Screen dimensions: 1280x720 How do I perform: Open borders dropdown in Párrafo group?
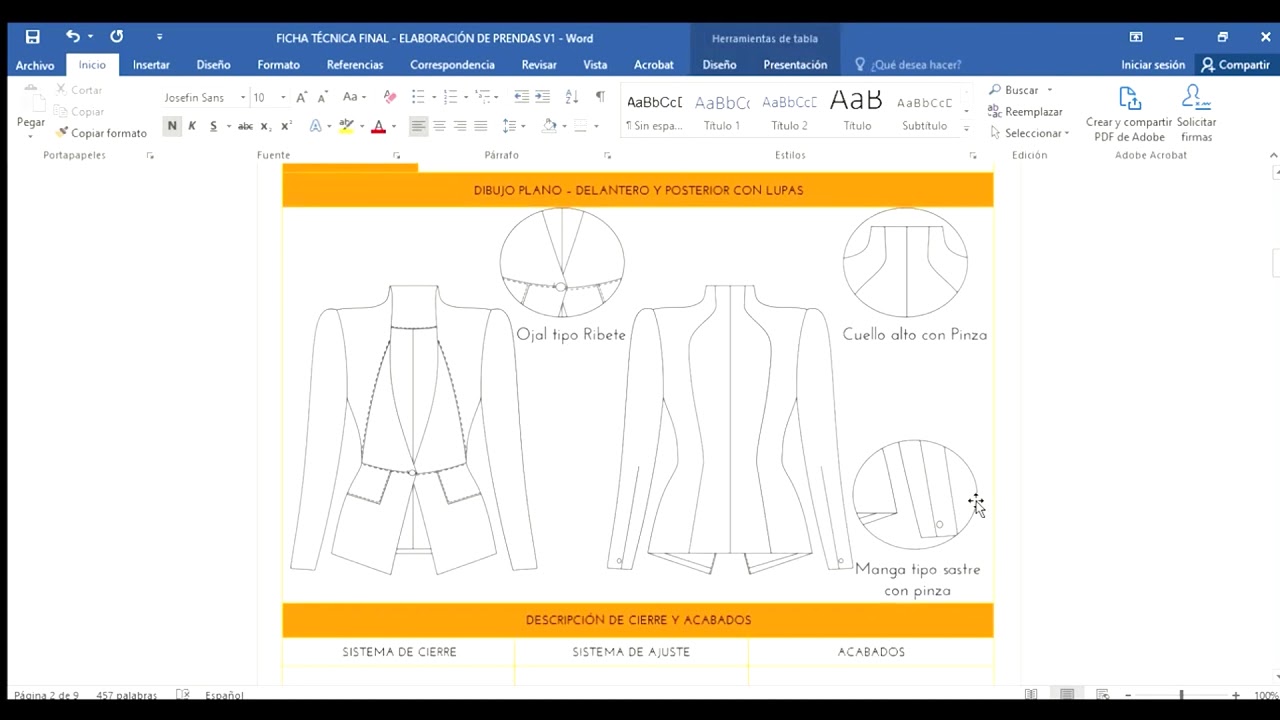click(596, 126)
